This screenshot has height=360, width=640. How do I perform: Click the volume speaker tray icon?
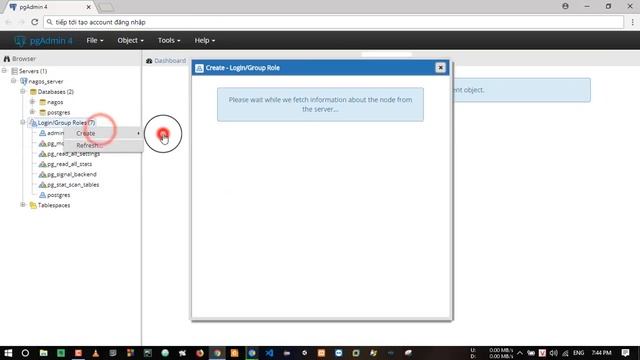[553, 353]
